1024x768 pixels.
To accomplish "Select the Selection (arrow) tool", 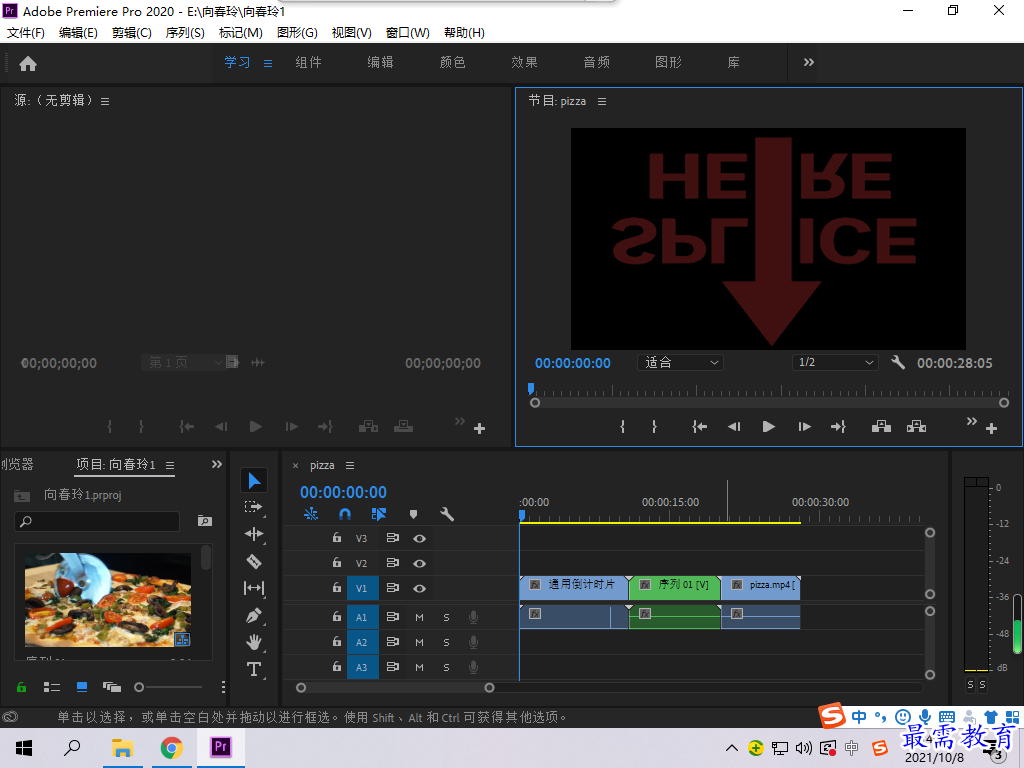I will point(254,481).
